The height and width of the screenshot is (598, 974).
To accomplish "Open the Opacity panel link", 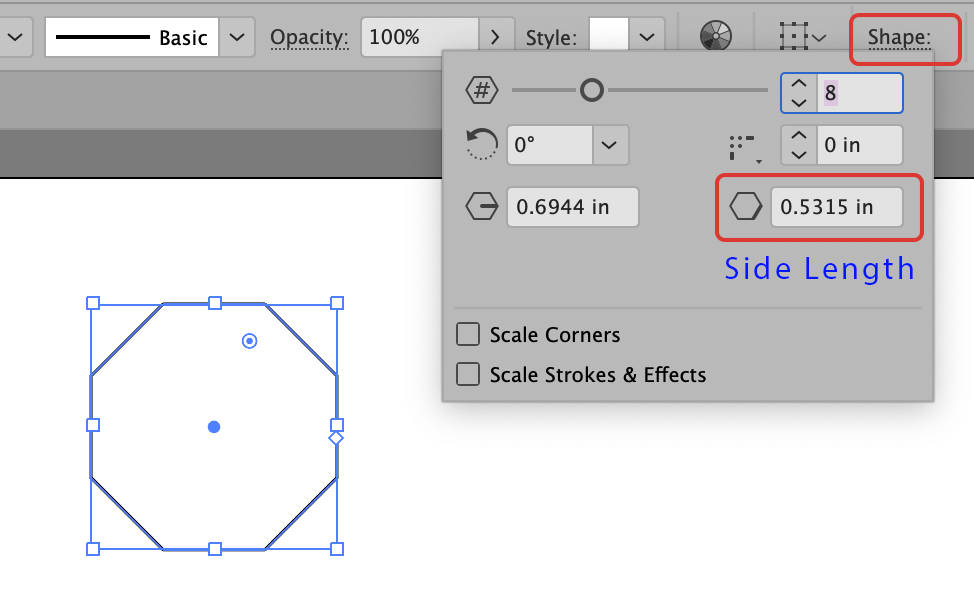I will point(309,38).
